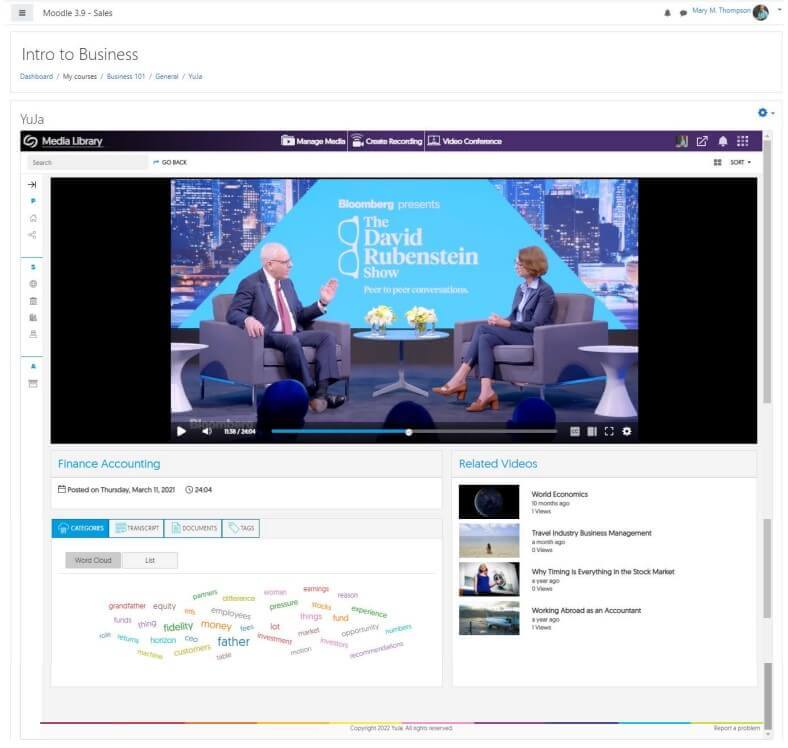788x748 pixels.
Task: Play the Finance Accounting video
Action: 181,431
